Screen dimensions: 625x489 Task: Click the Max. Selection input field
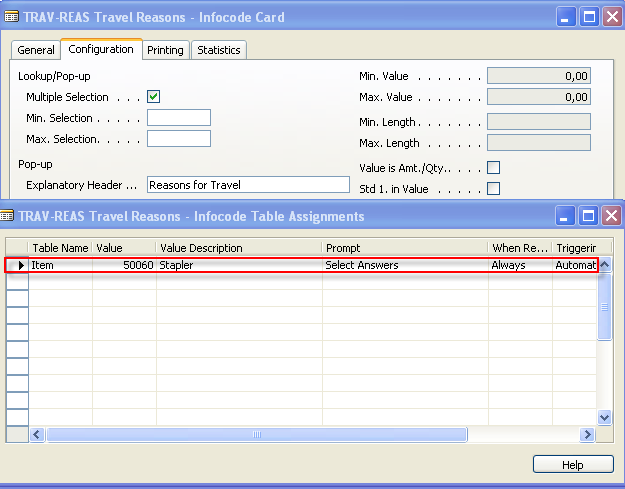point(179,139)
